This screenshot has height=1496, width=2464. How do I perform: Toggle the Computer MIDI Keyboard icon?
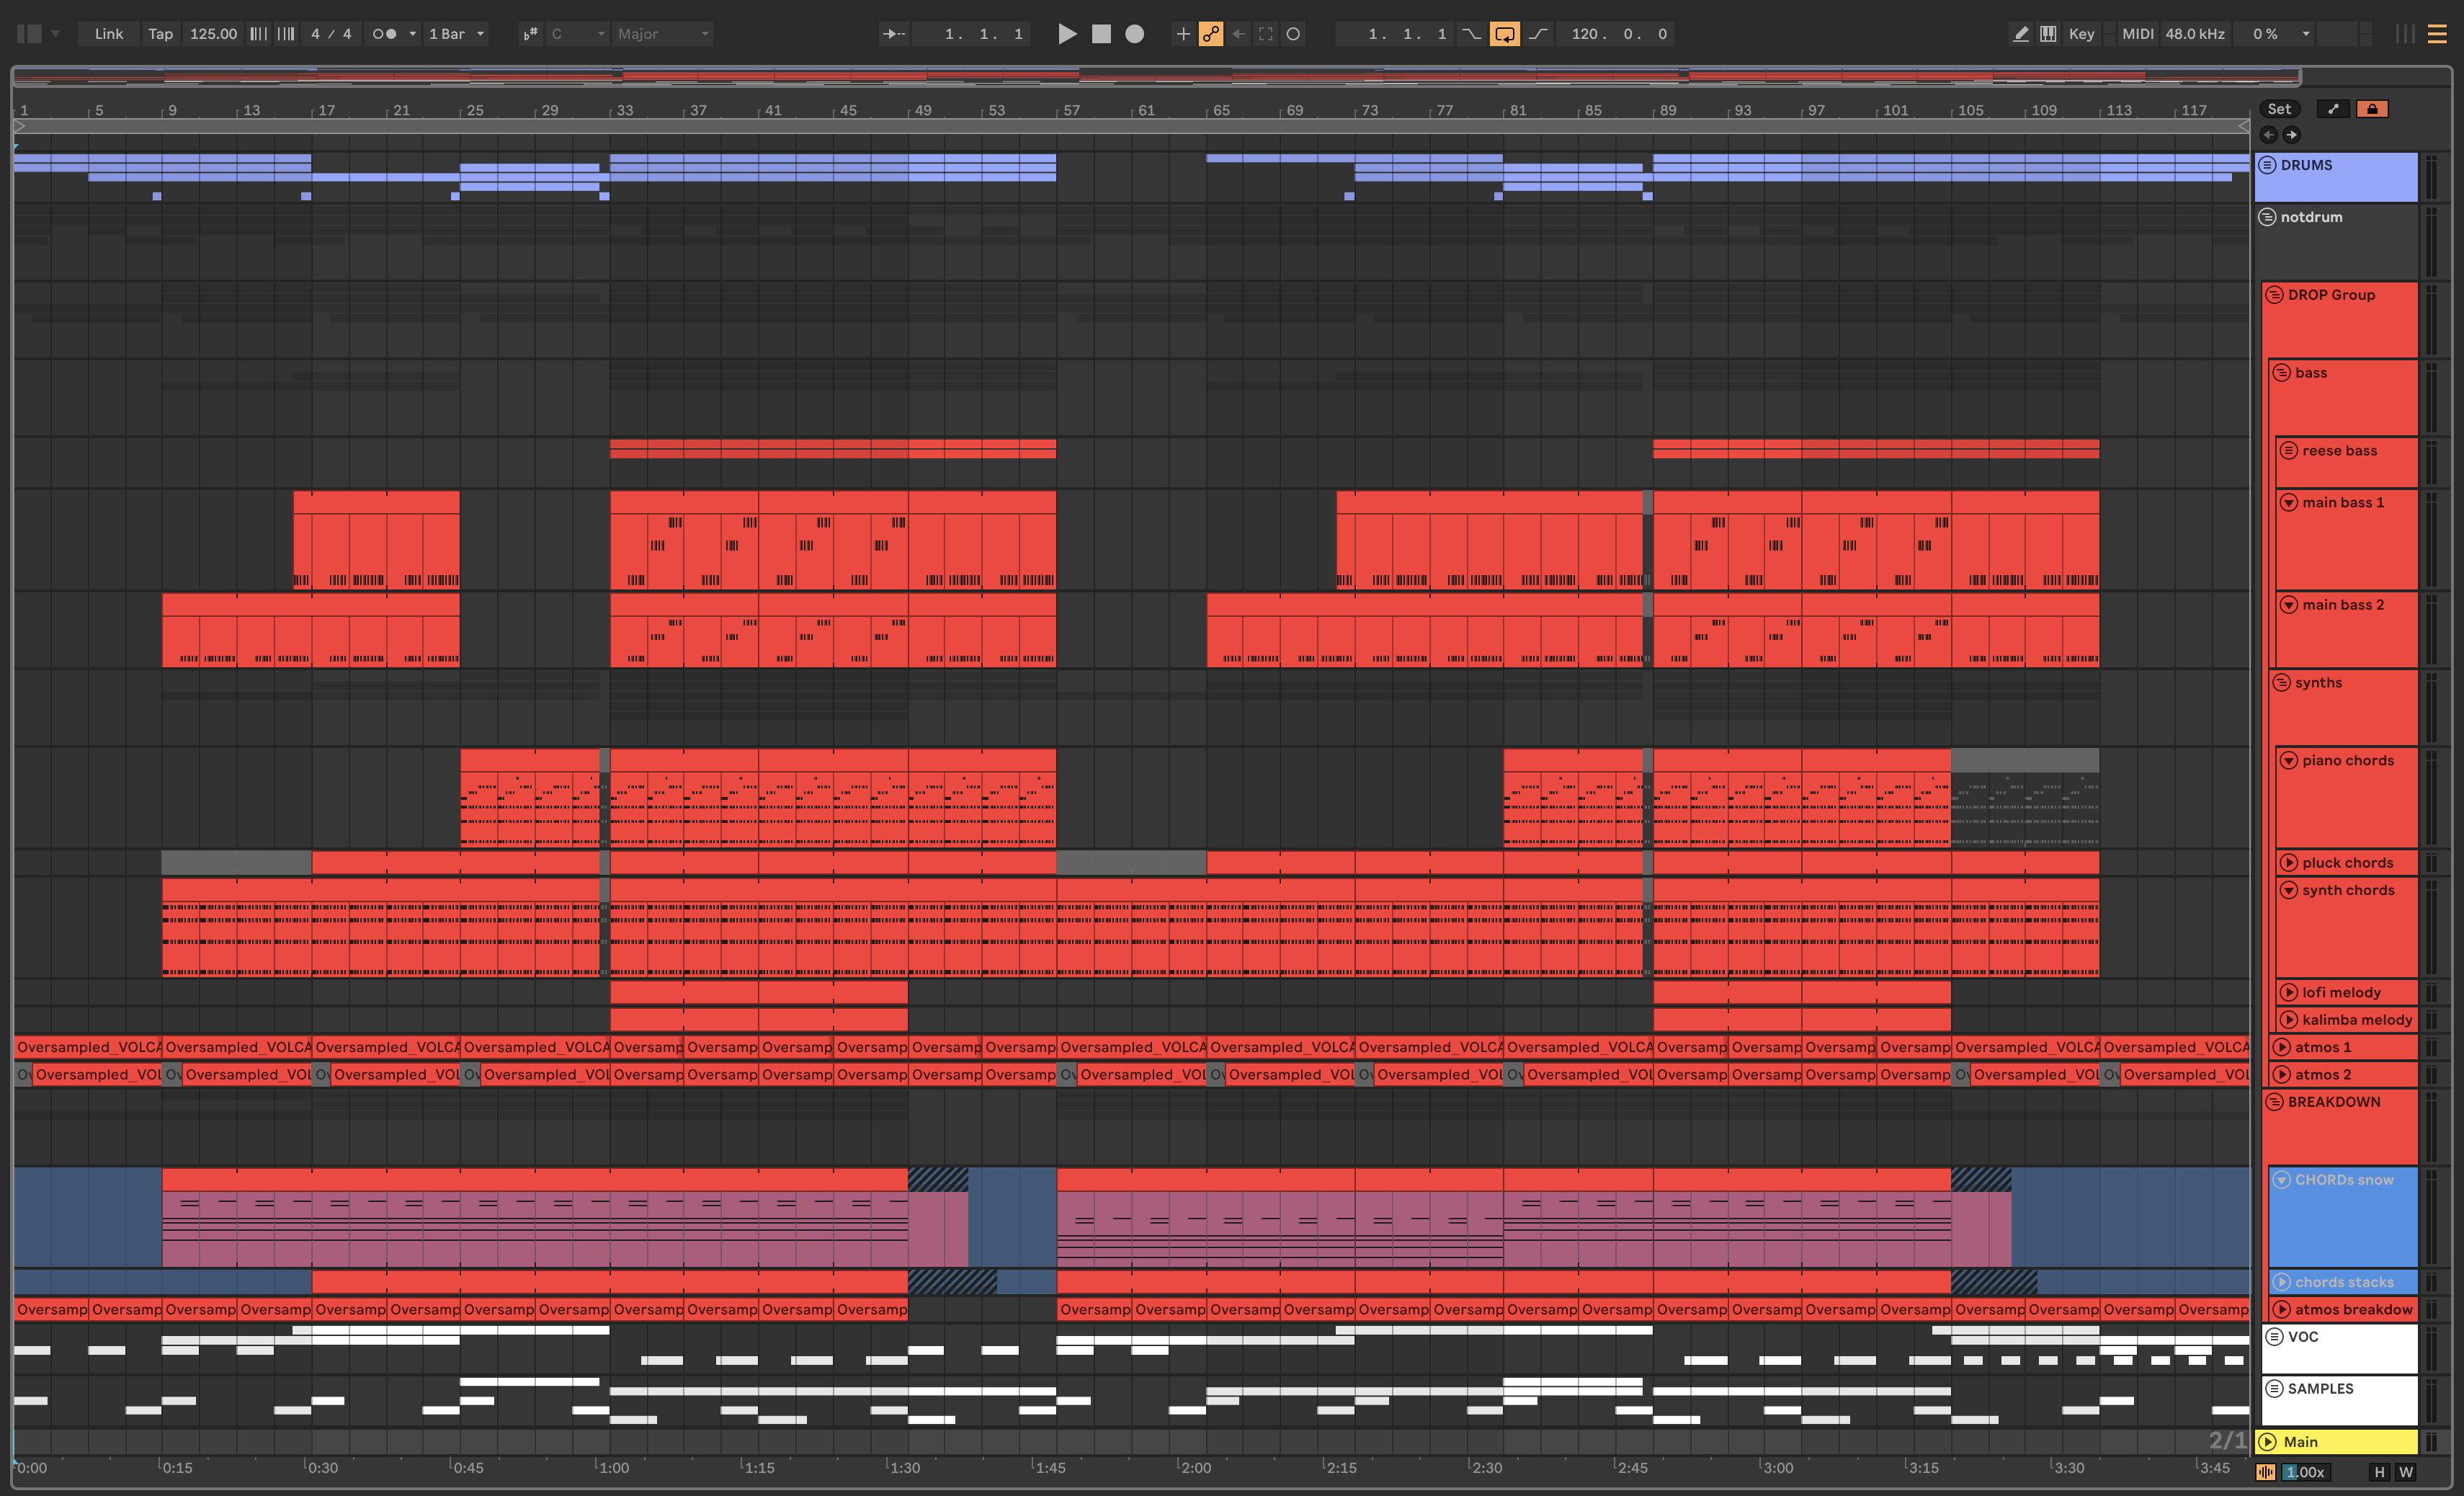pyautogui.click(x=2048, y=34)
